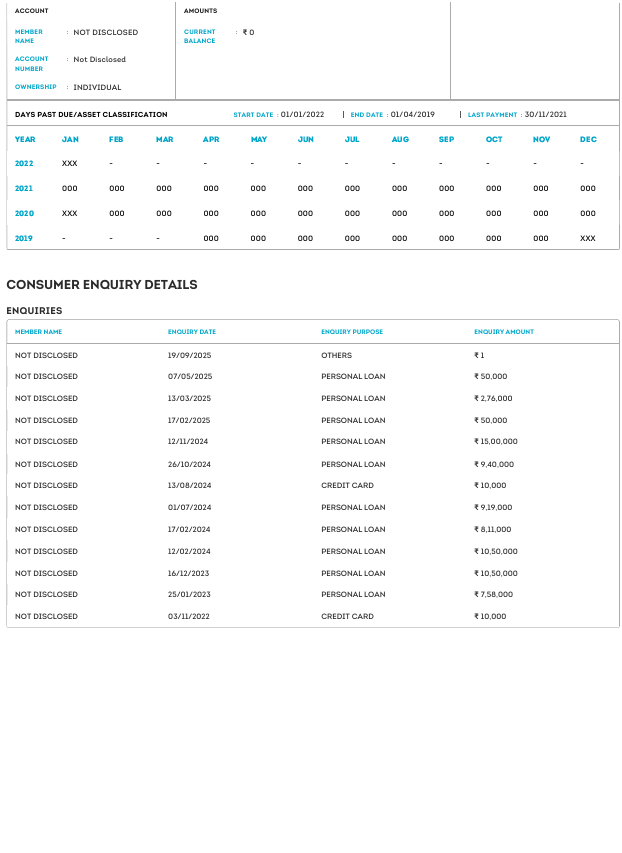Click the Enquiry Purpose column header

[352, 332]
